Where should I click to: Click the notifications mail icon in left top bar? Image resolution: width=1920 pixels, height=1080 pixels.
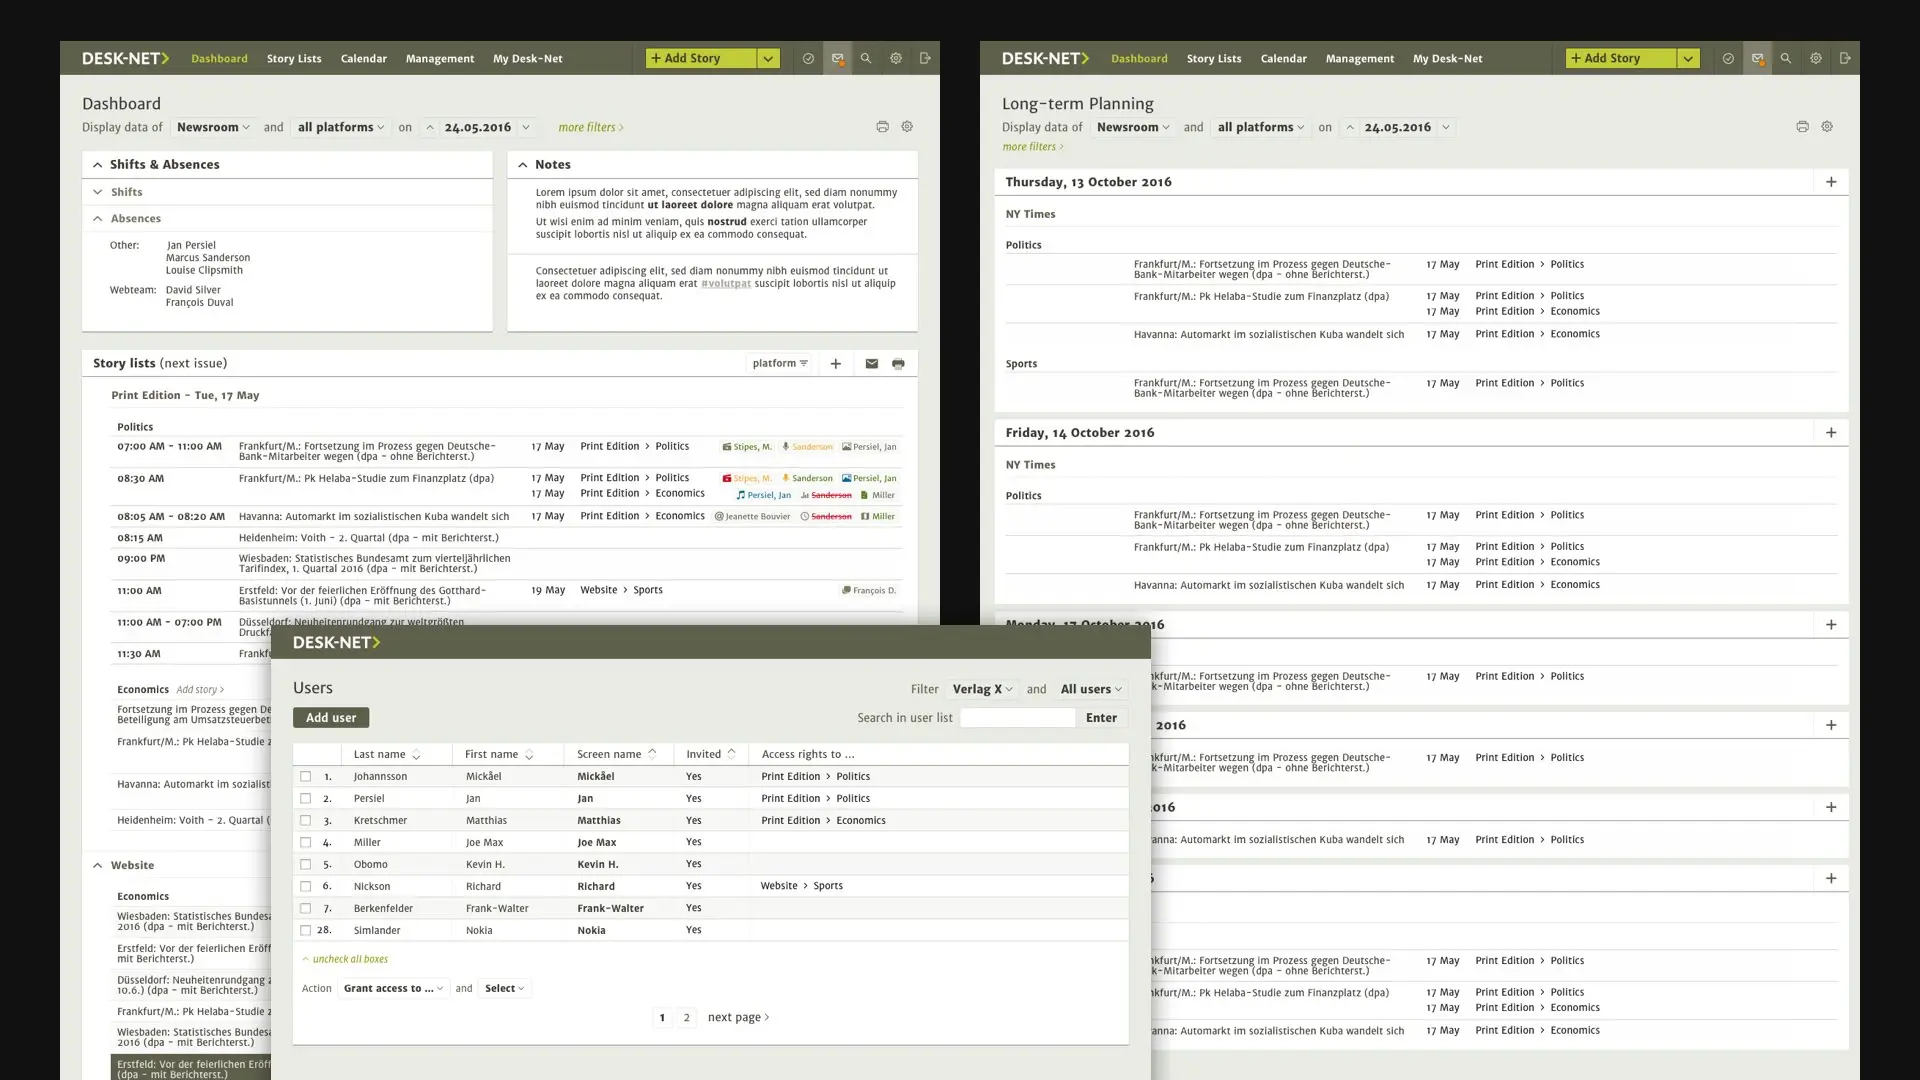pos(838,59)
